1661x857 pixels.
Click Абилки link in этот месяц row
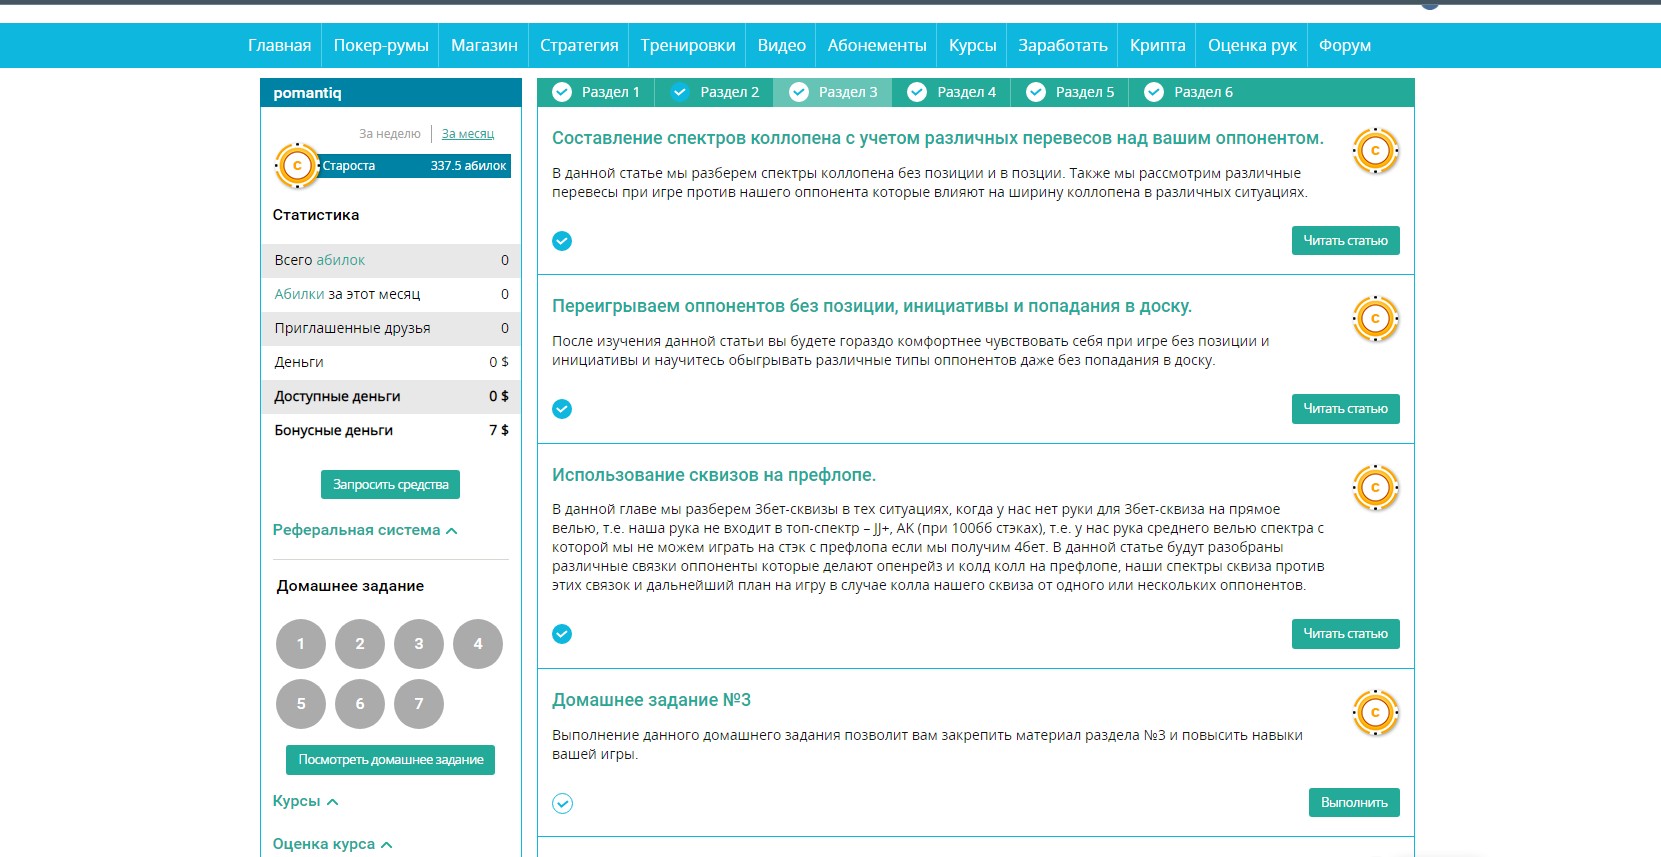tap(299, 294)
